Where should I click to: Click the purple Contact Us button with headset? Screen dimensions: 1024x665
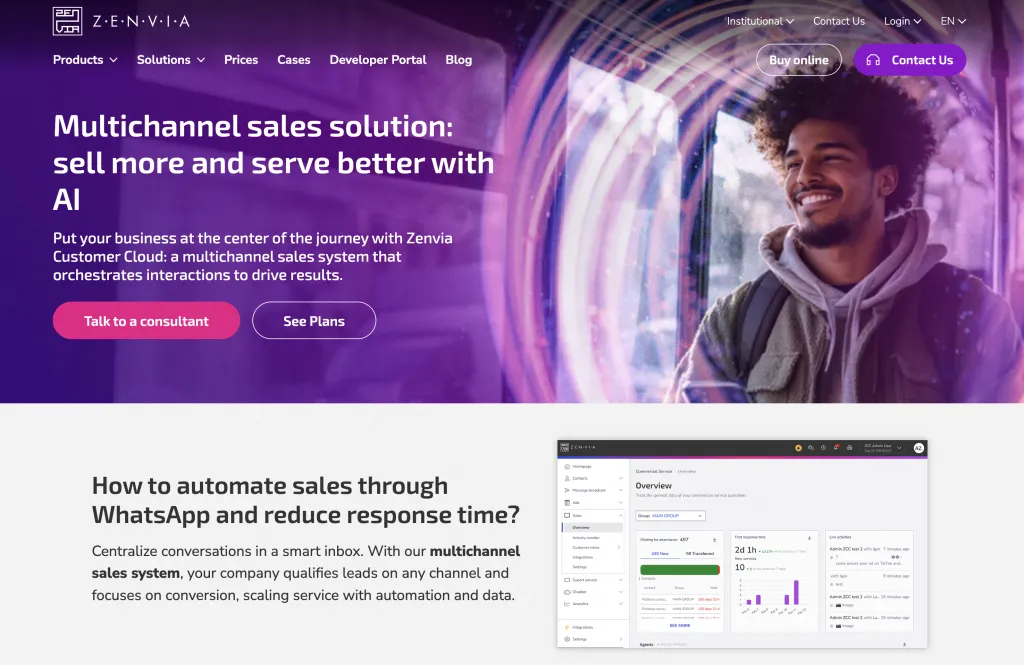pyautogui.click(x=910, y=60)
